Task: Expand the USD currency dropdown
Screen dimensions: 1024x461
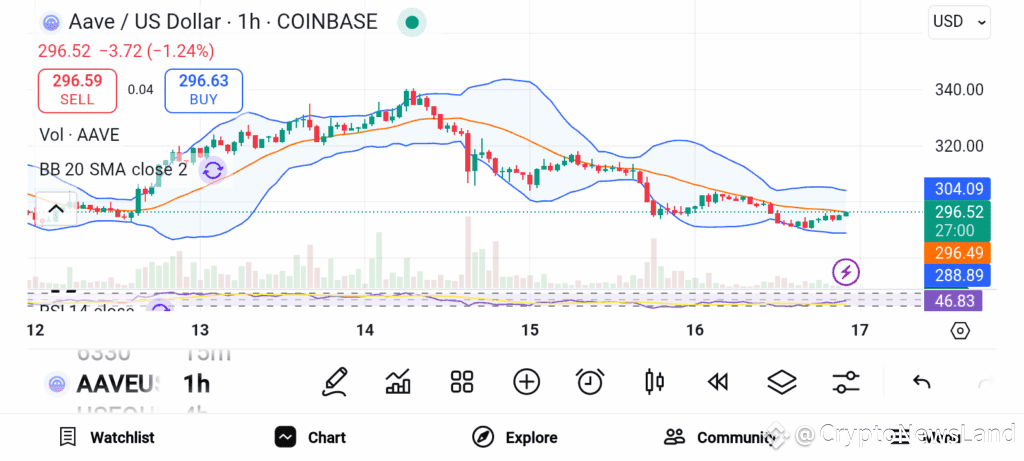Action: tap(959, 22)
